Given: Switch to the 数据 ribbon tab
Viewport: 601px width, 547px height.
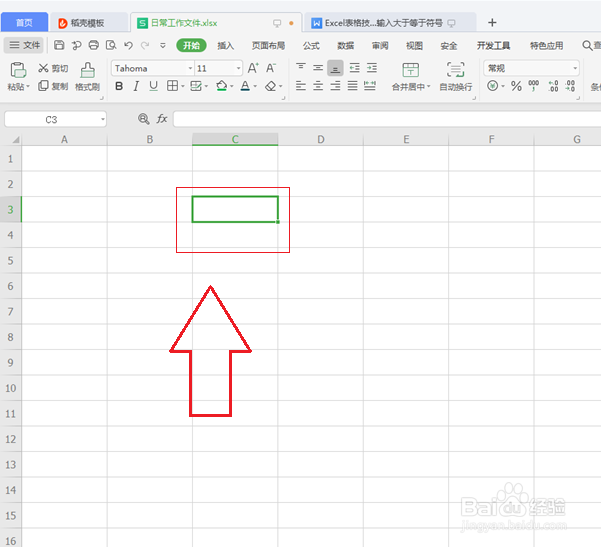Looking at the screenshot, I should [345, 46].
